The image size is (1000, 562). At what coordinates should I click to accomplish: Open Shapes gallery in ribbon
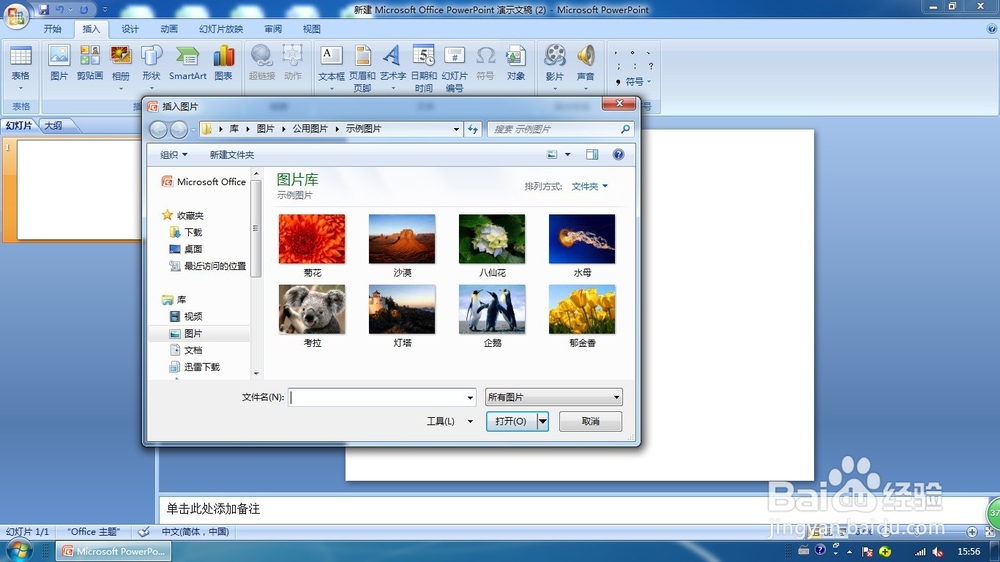point(151,63)
